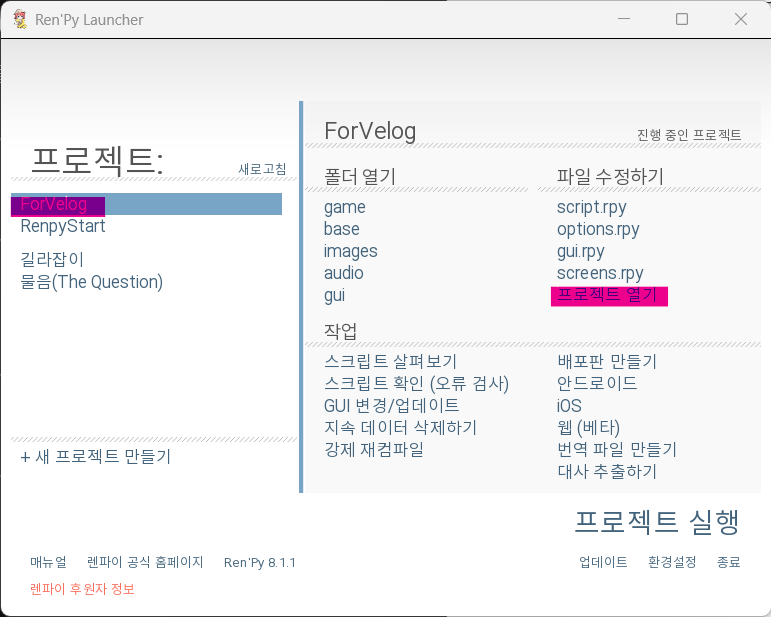This screenshot has width=771, height=617.
Task: Maximize the Ren'Py Launcher window
Action: [682, 19]
